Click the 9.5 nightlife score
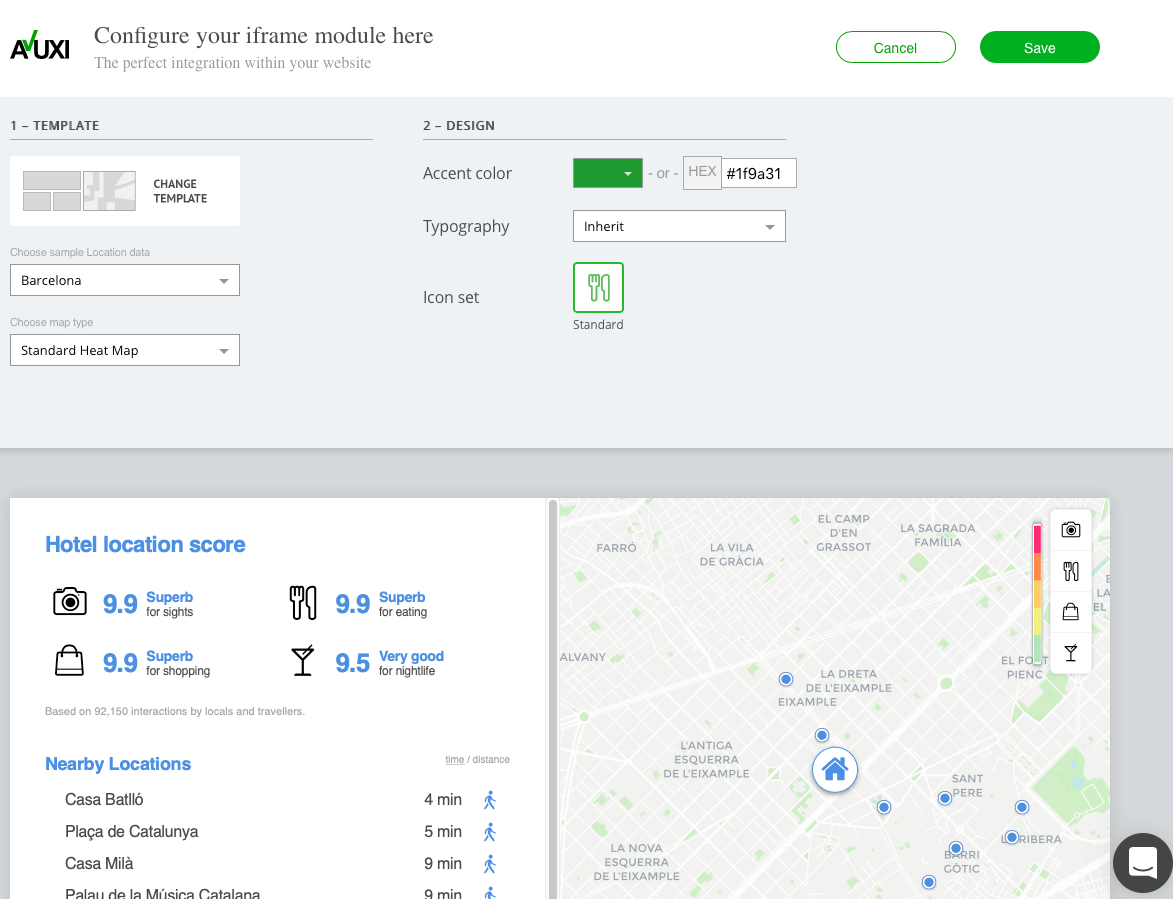 click(x=352, y=663)
